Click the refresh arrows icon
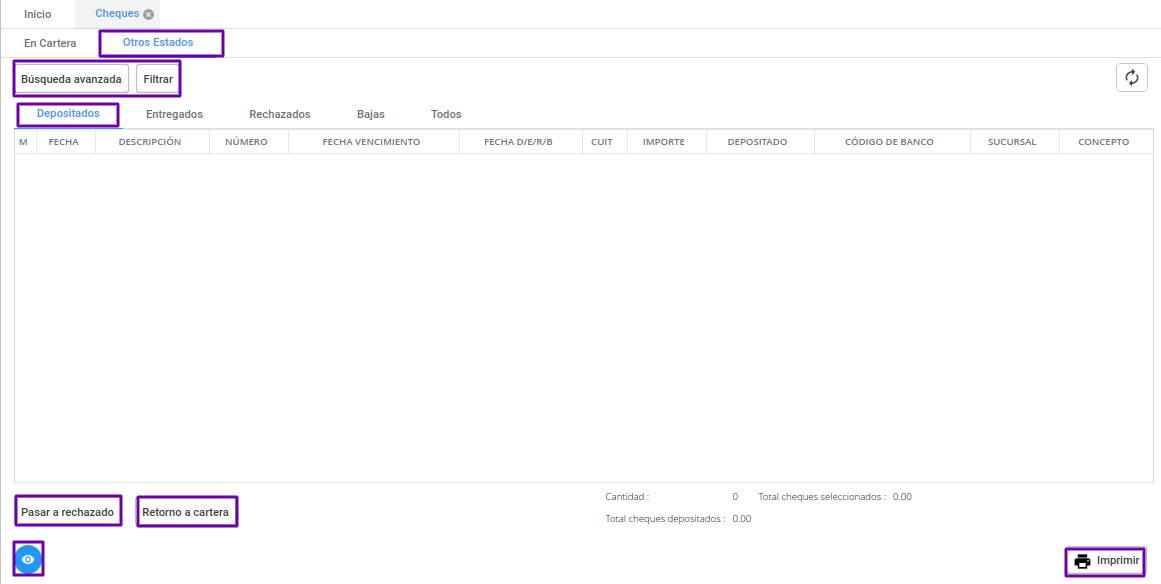 1131,78
